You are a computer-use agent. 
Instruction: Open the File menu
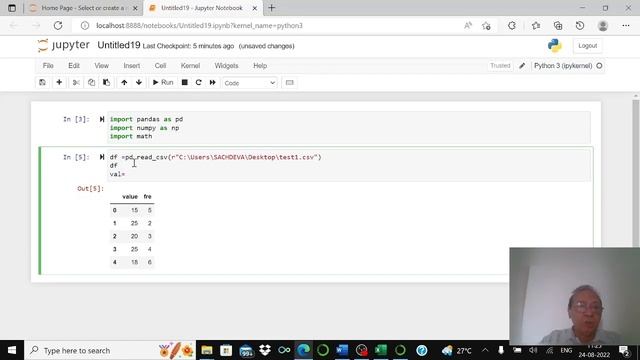click(x=48, y=66)
